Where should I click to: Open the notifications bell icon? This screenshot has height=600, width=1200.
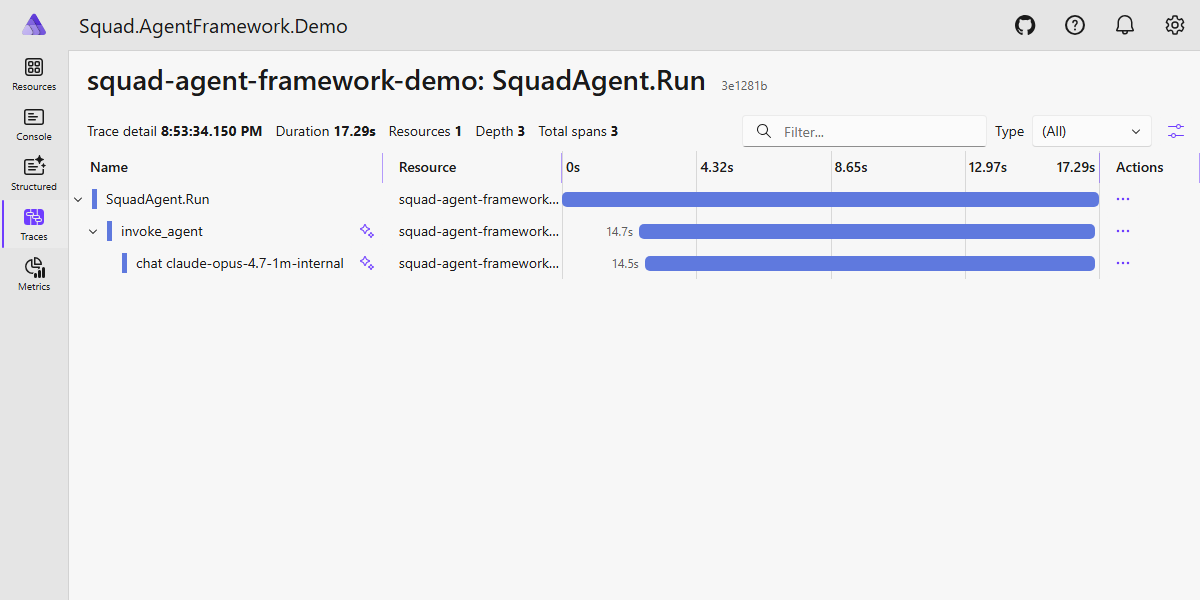tap(1125, 26)
